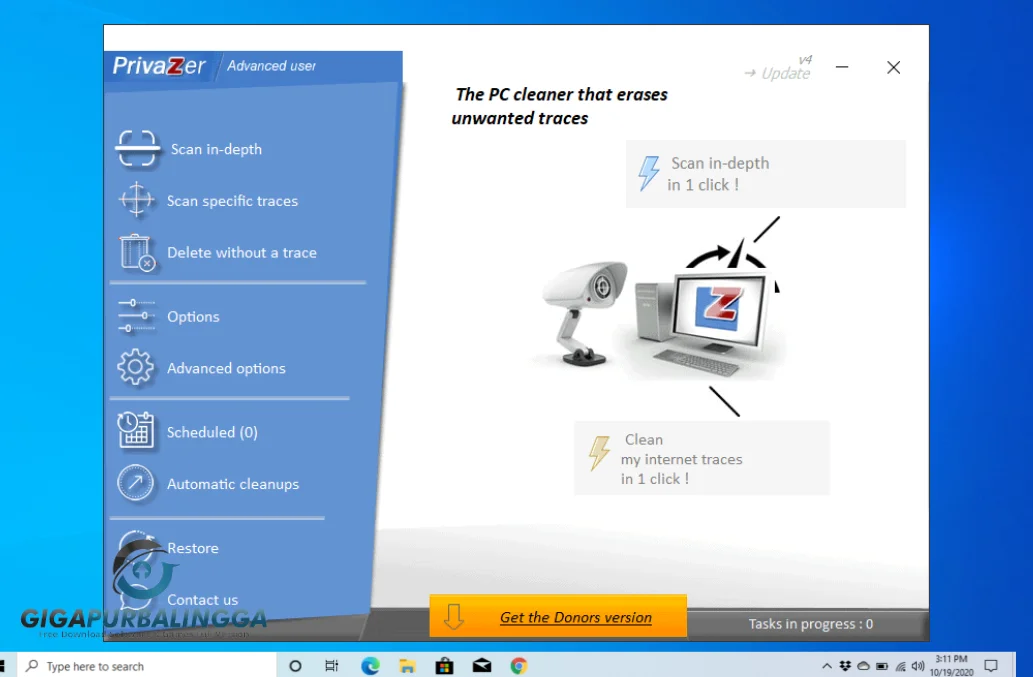This screenshot has width=1033, height=677.
Task: Click OneDrive cloud tray icon
Action: 863,666
